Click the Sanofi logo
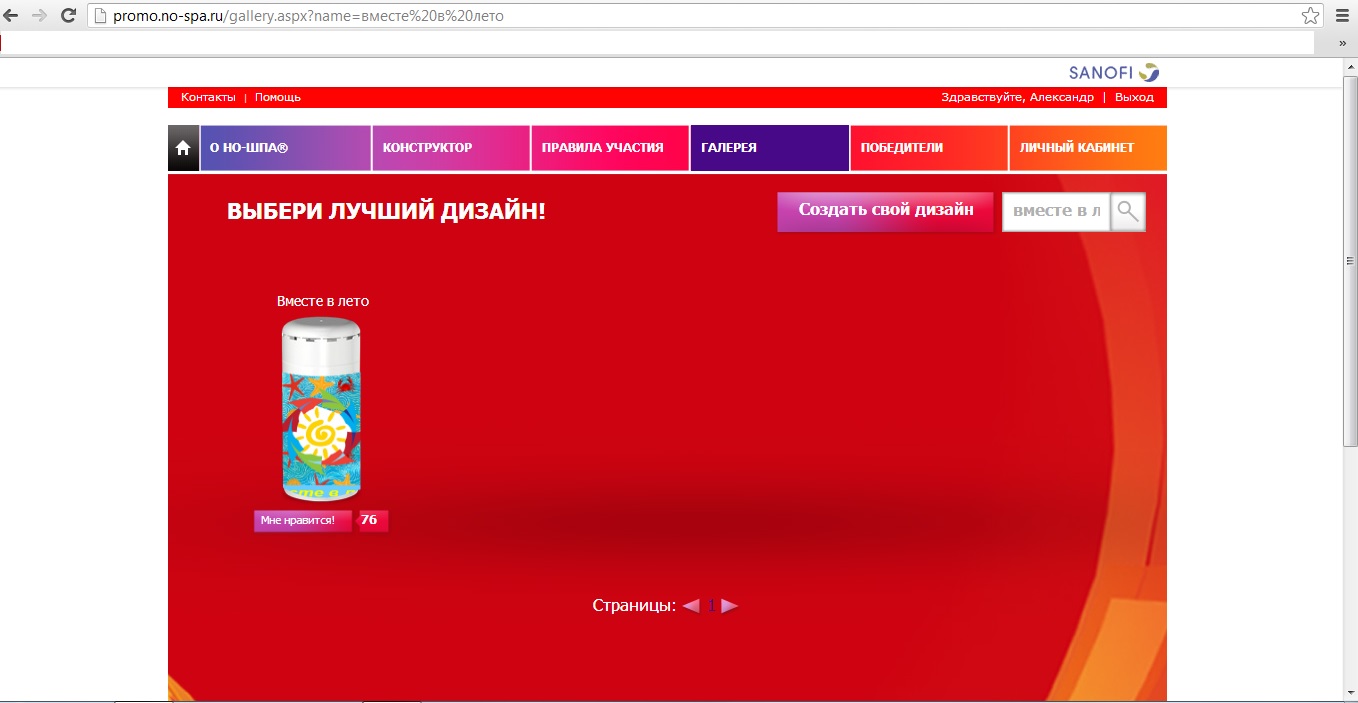 [x=1114, y=72]
